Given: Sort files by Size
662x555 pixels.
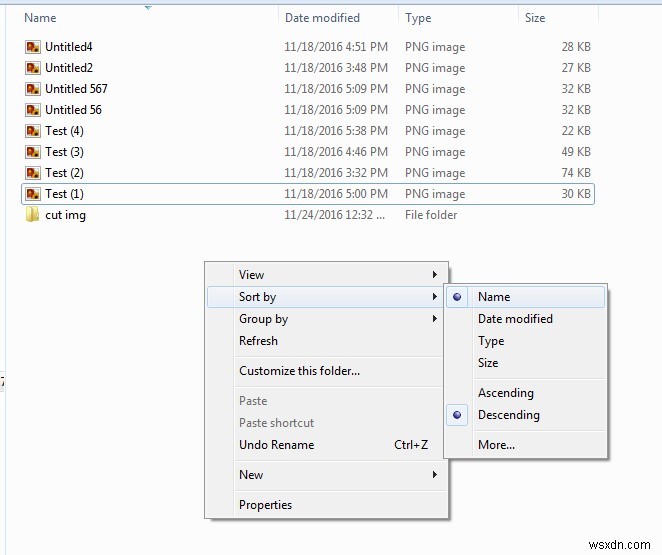Looking at the screenshot, I should pos(488,363).
